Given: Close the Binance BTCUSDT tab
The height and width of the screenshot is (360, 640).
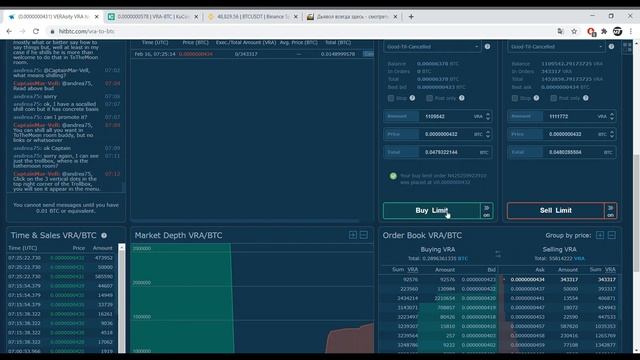Looking at the screenshot, I should (x=296, y=17).
